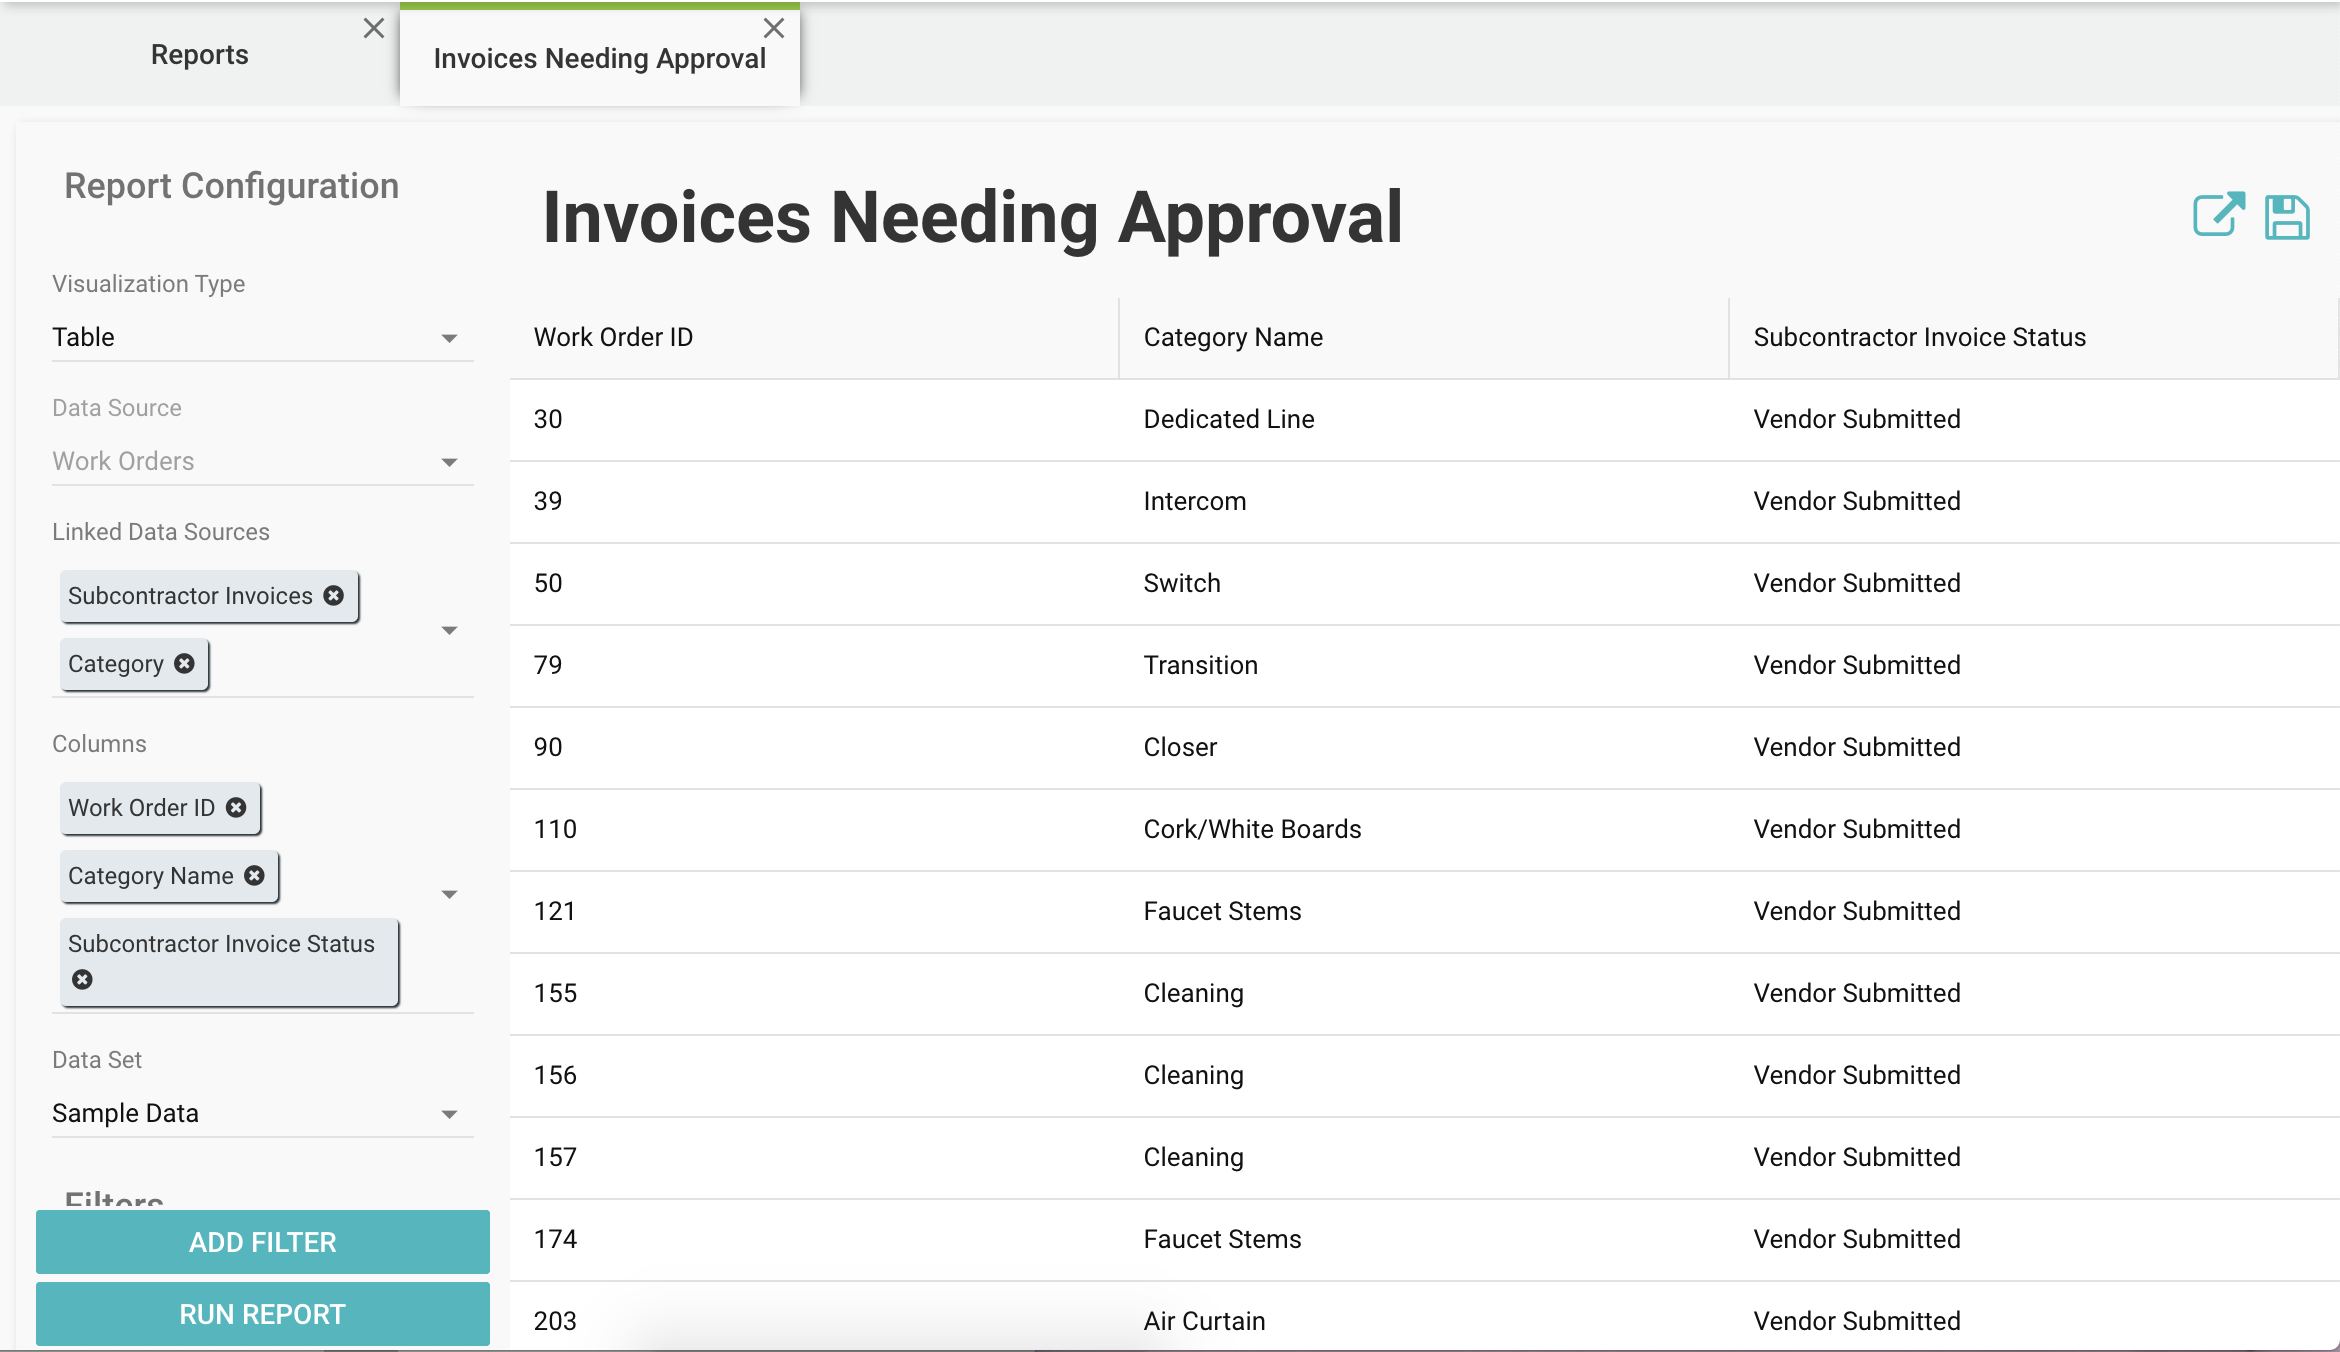This screenshot has width=2340, height=1352.
Task: Click the ADD FILTER button
Action: point(263,1242)
